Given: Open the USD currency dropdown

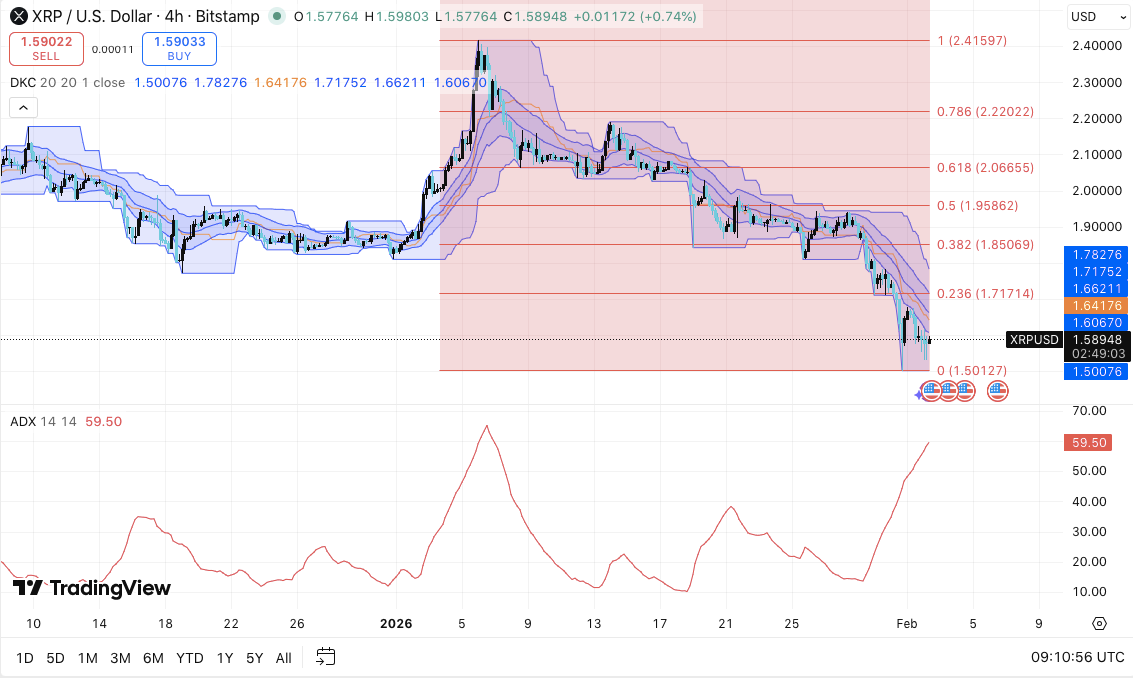Looking at the screenshot, I should (x=1097, y=17).
